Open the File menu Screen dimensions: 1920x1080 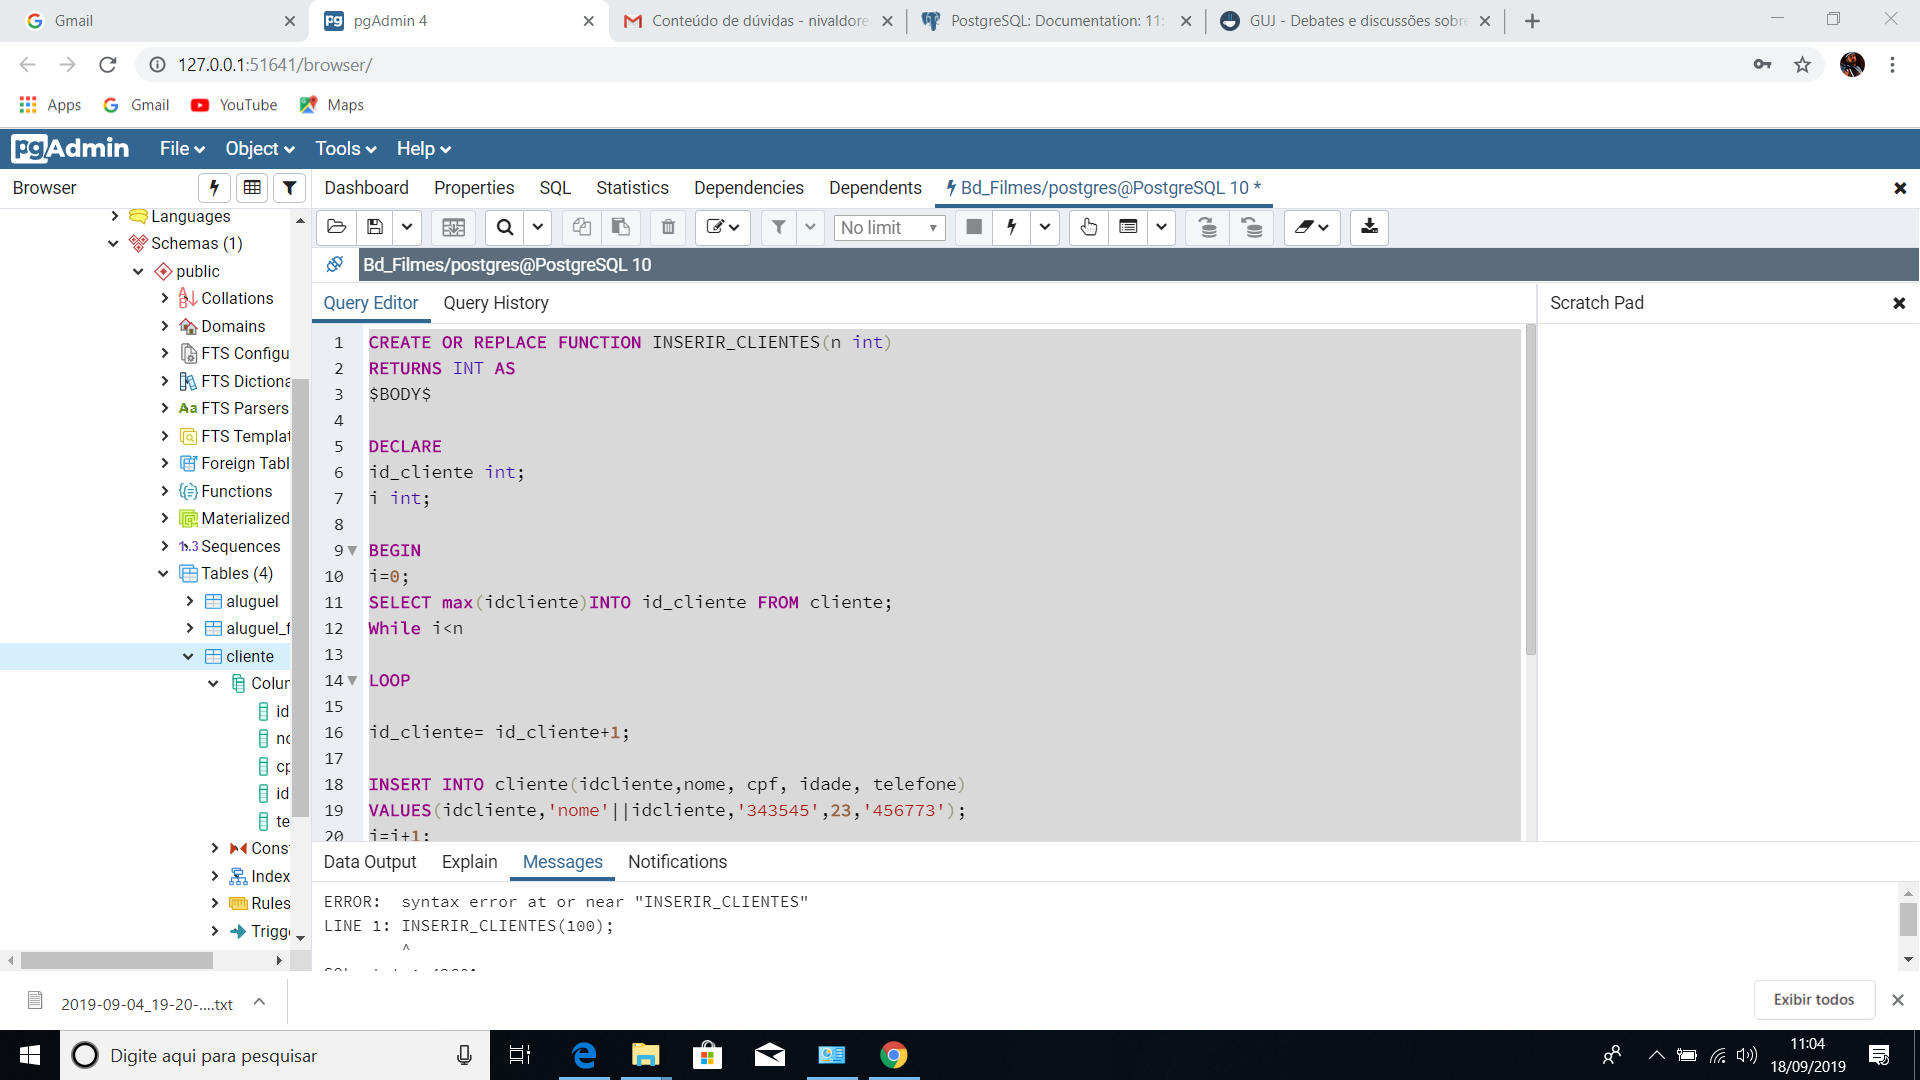(x=182, y=149)
